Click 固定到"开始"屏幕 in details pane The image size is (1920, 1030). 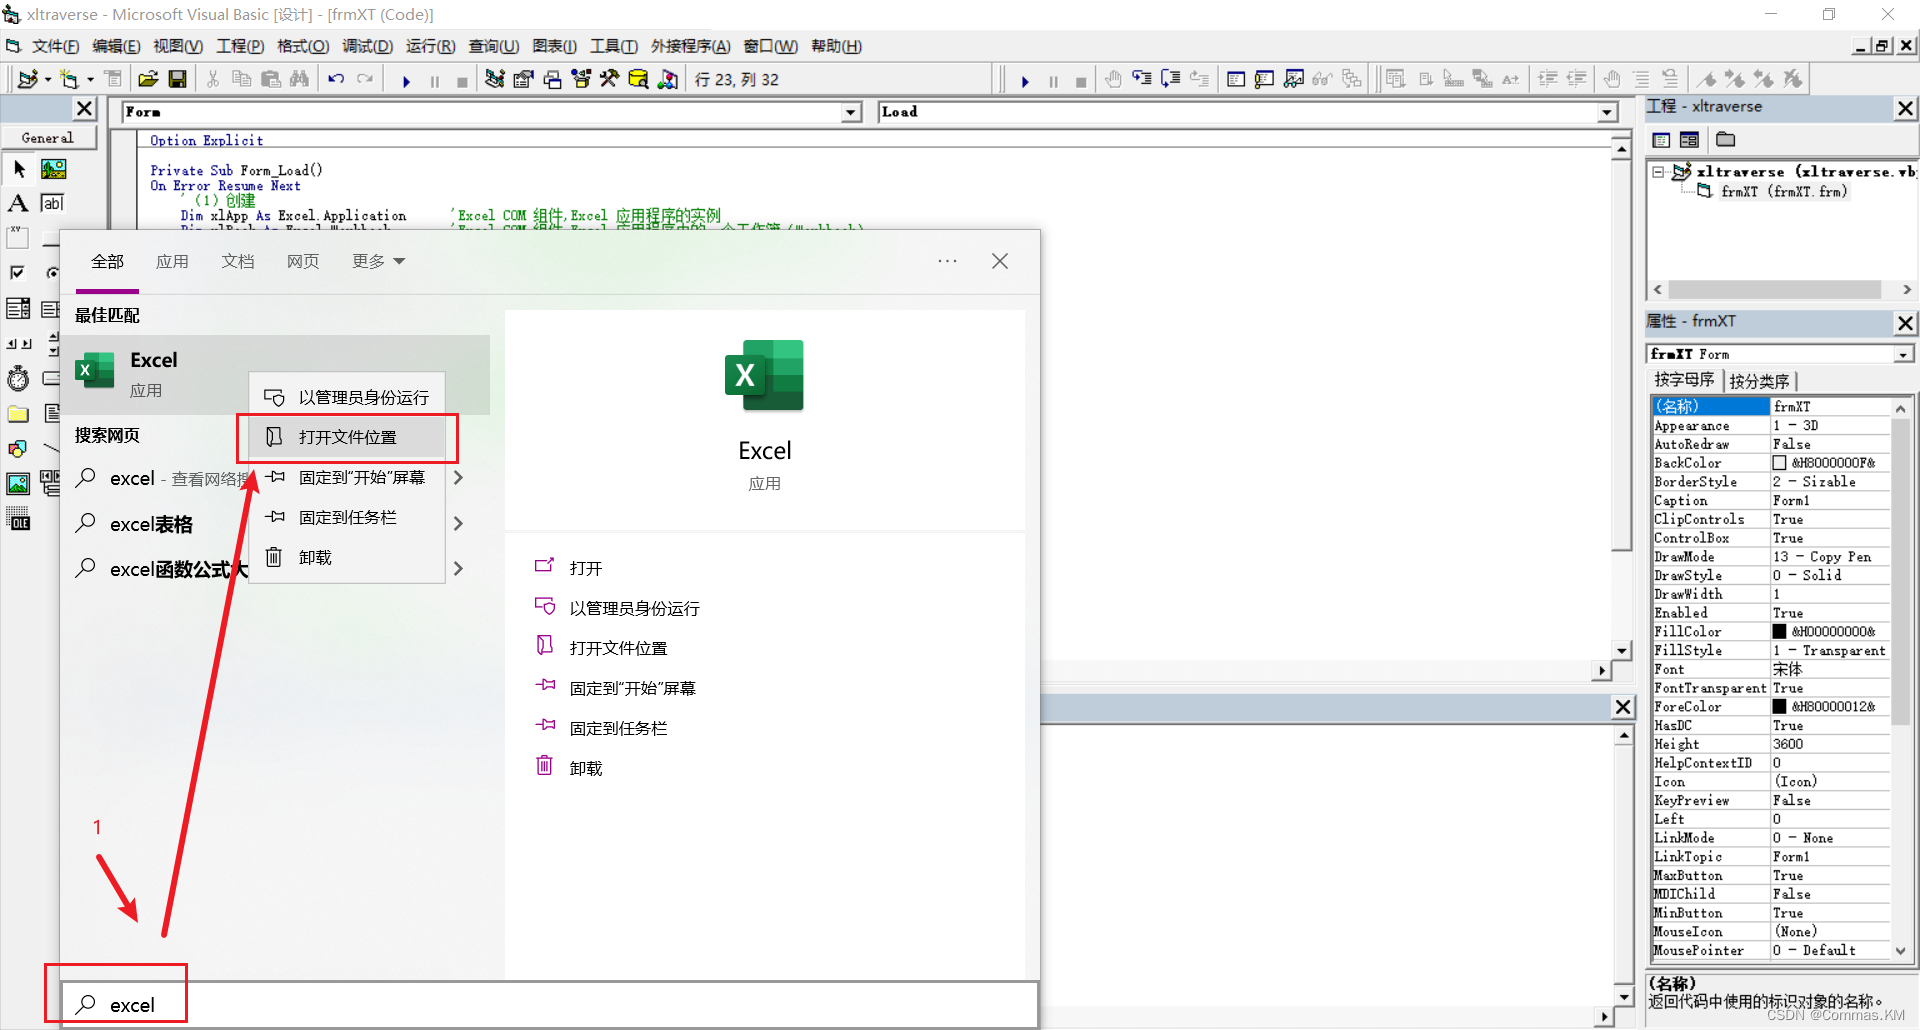633,688
